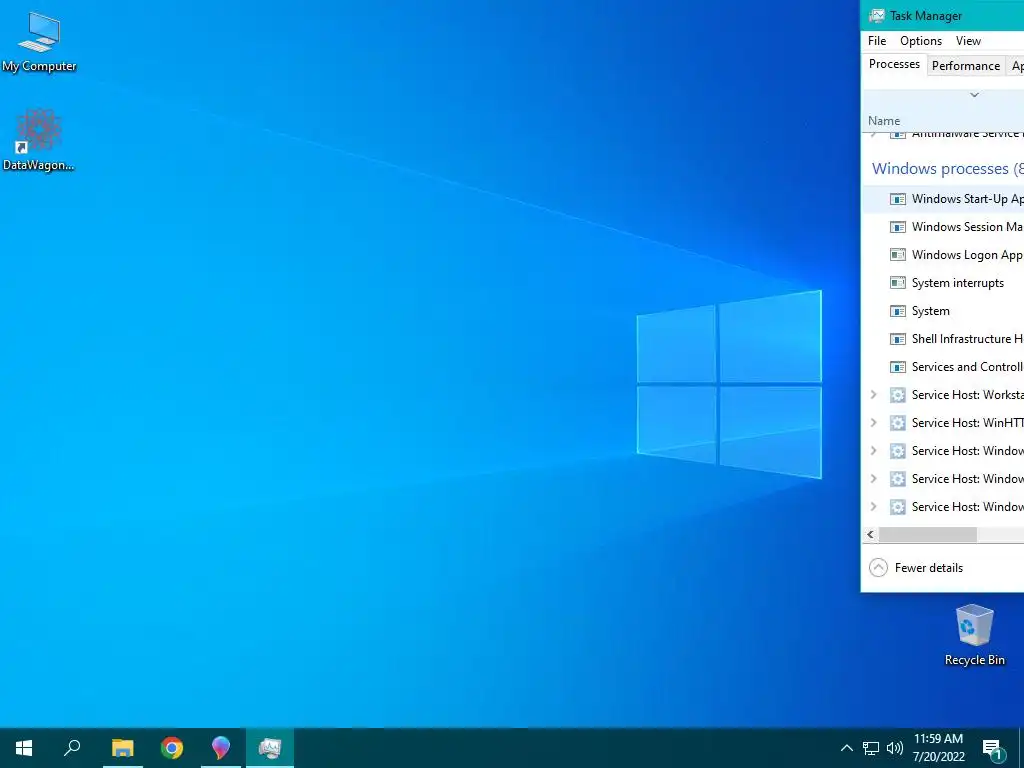Image resolution: width=1024 pixels, height=768 pixels.
Task: Click the horizontal scrollbar left arrow
Action: pyautogui.click(x=870, y=534)
